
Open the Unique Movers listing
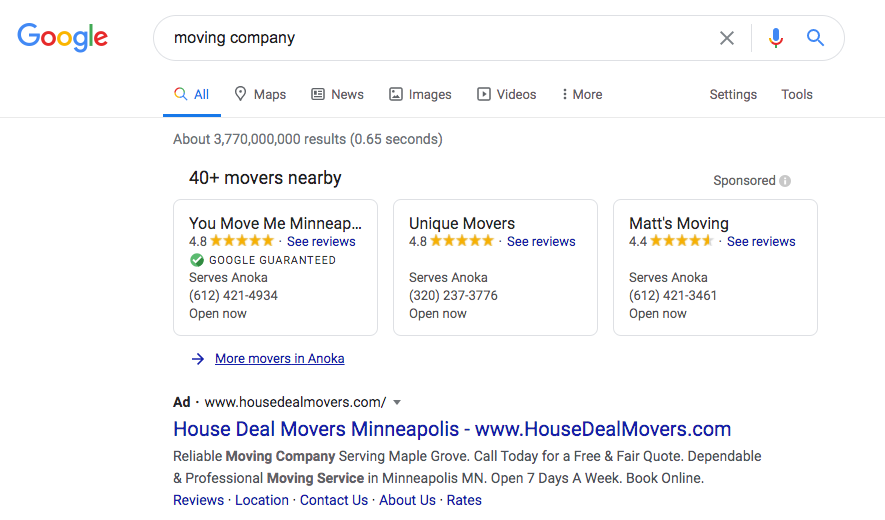462,223
